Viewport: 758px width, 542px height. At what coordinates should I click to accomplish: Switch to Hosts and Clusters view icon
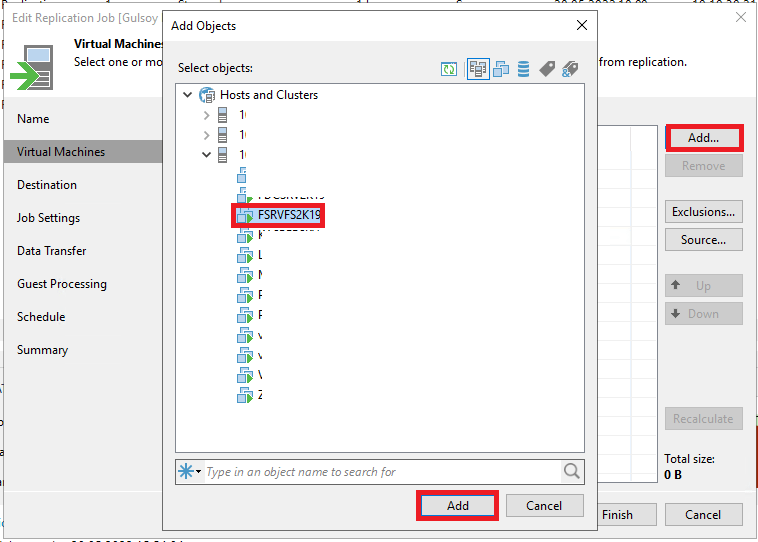[x=478, y=69]
